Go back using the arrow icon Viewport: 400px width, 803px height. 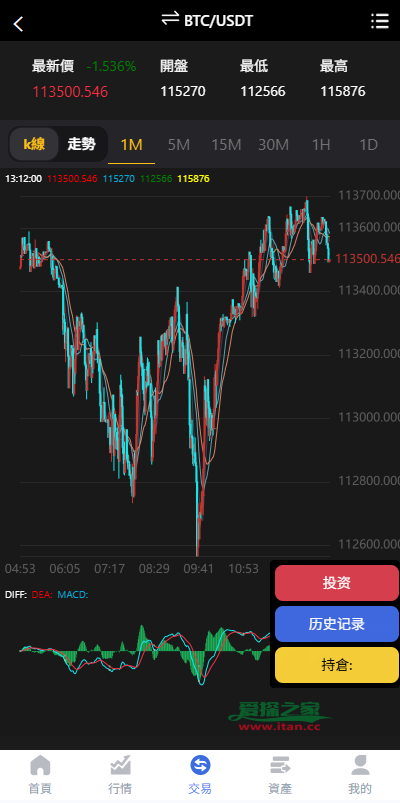click(18, 24)
